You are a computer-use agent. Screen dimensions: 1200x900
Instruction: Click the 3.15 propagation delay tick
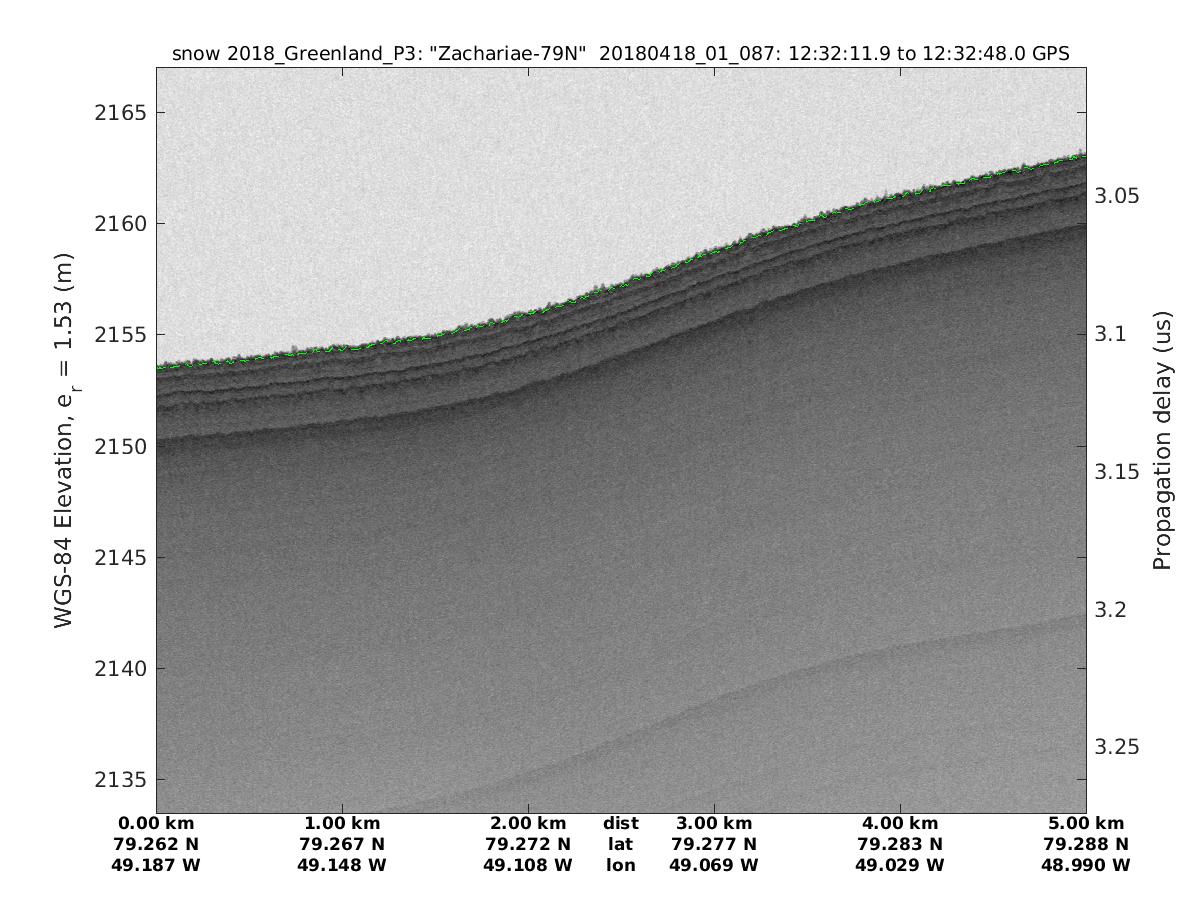click(1117, 472)
